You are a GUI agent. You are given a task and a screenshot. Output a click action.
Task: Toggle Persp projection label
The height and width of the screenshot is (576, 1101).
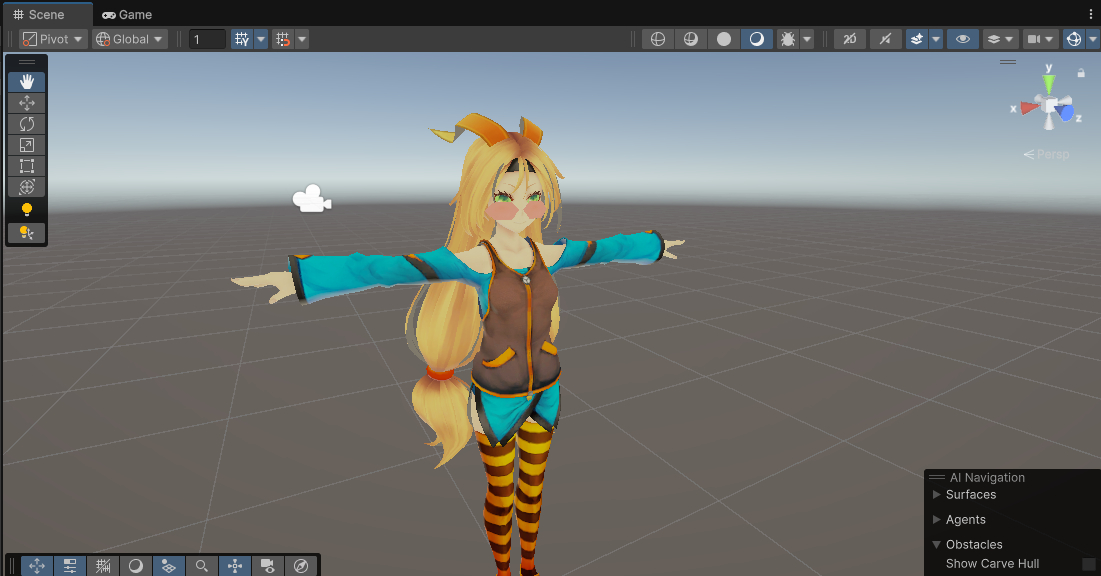(1046, 155)
